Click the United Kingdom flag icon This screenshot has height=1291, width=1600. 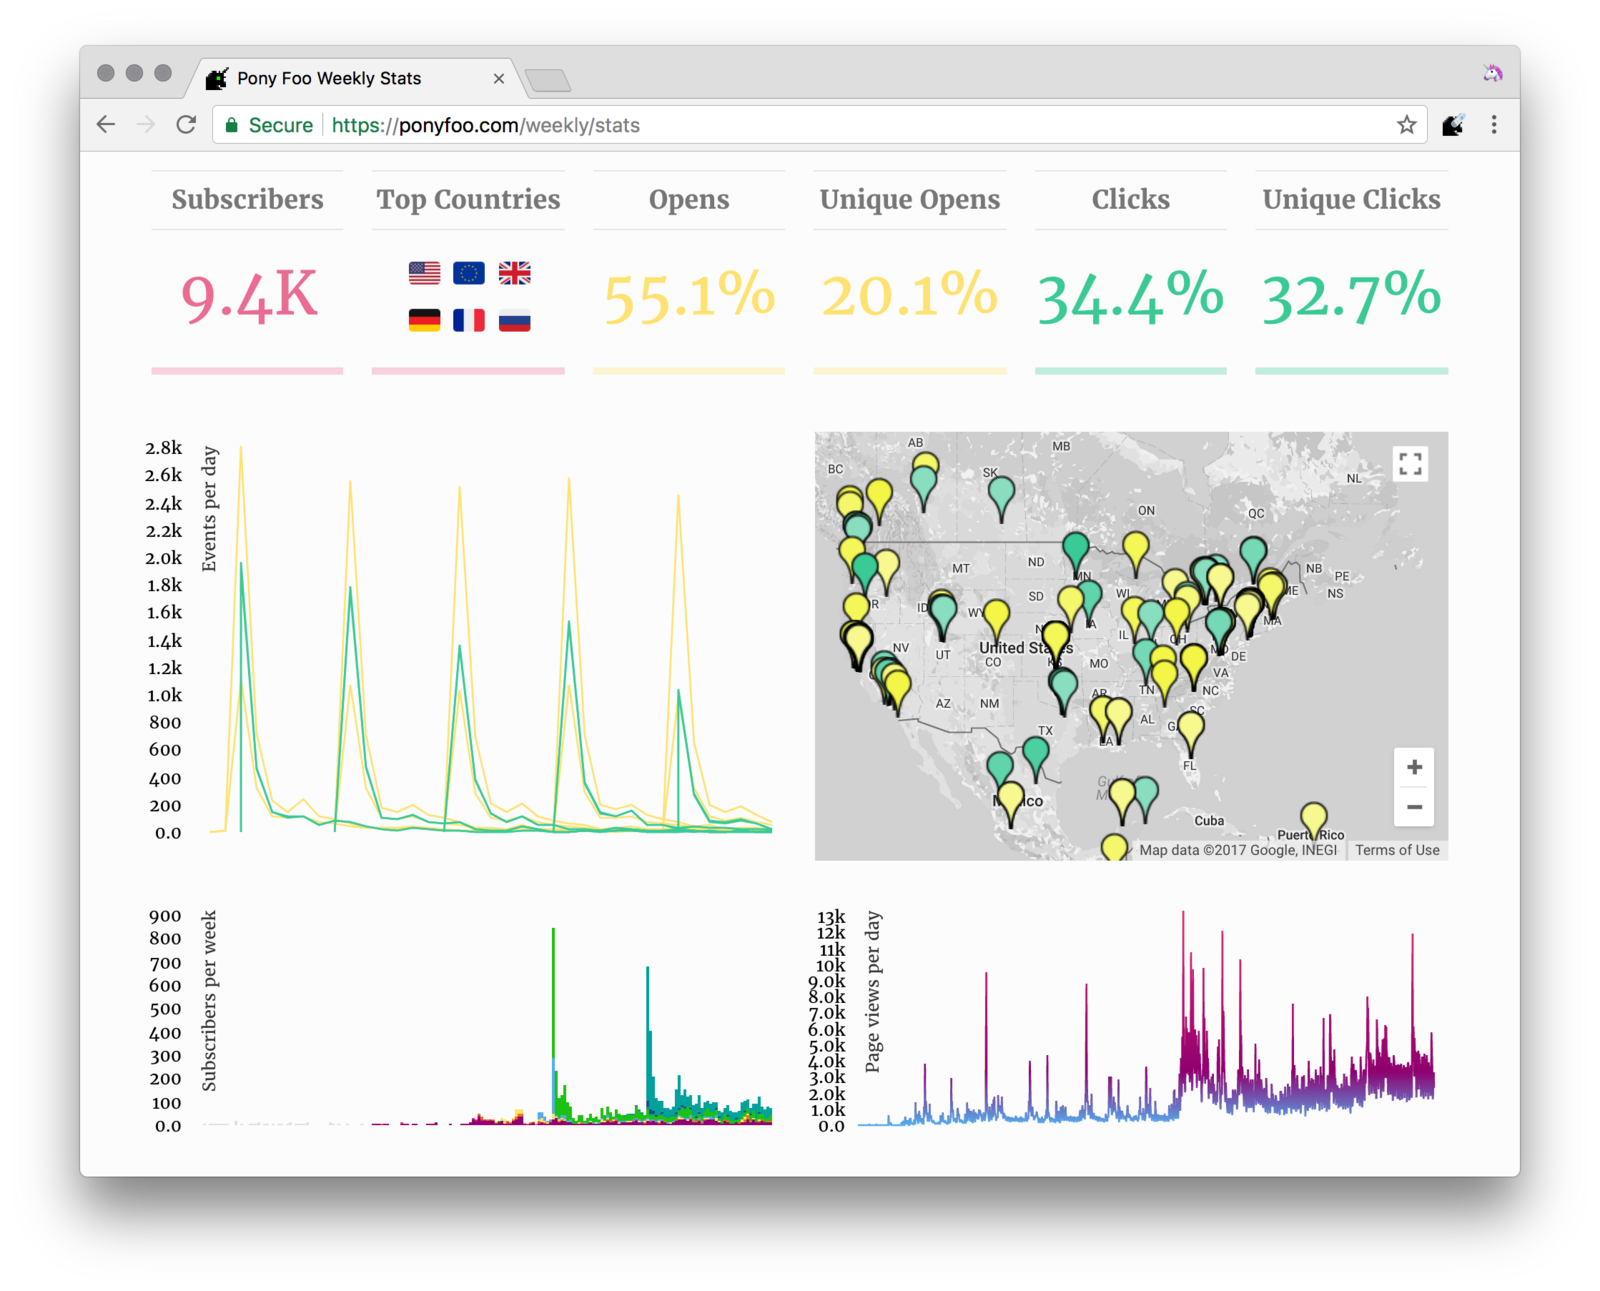tap(514, 273)
